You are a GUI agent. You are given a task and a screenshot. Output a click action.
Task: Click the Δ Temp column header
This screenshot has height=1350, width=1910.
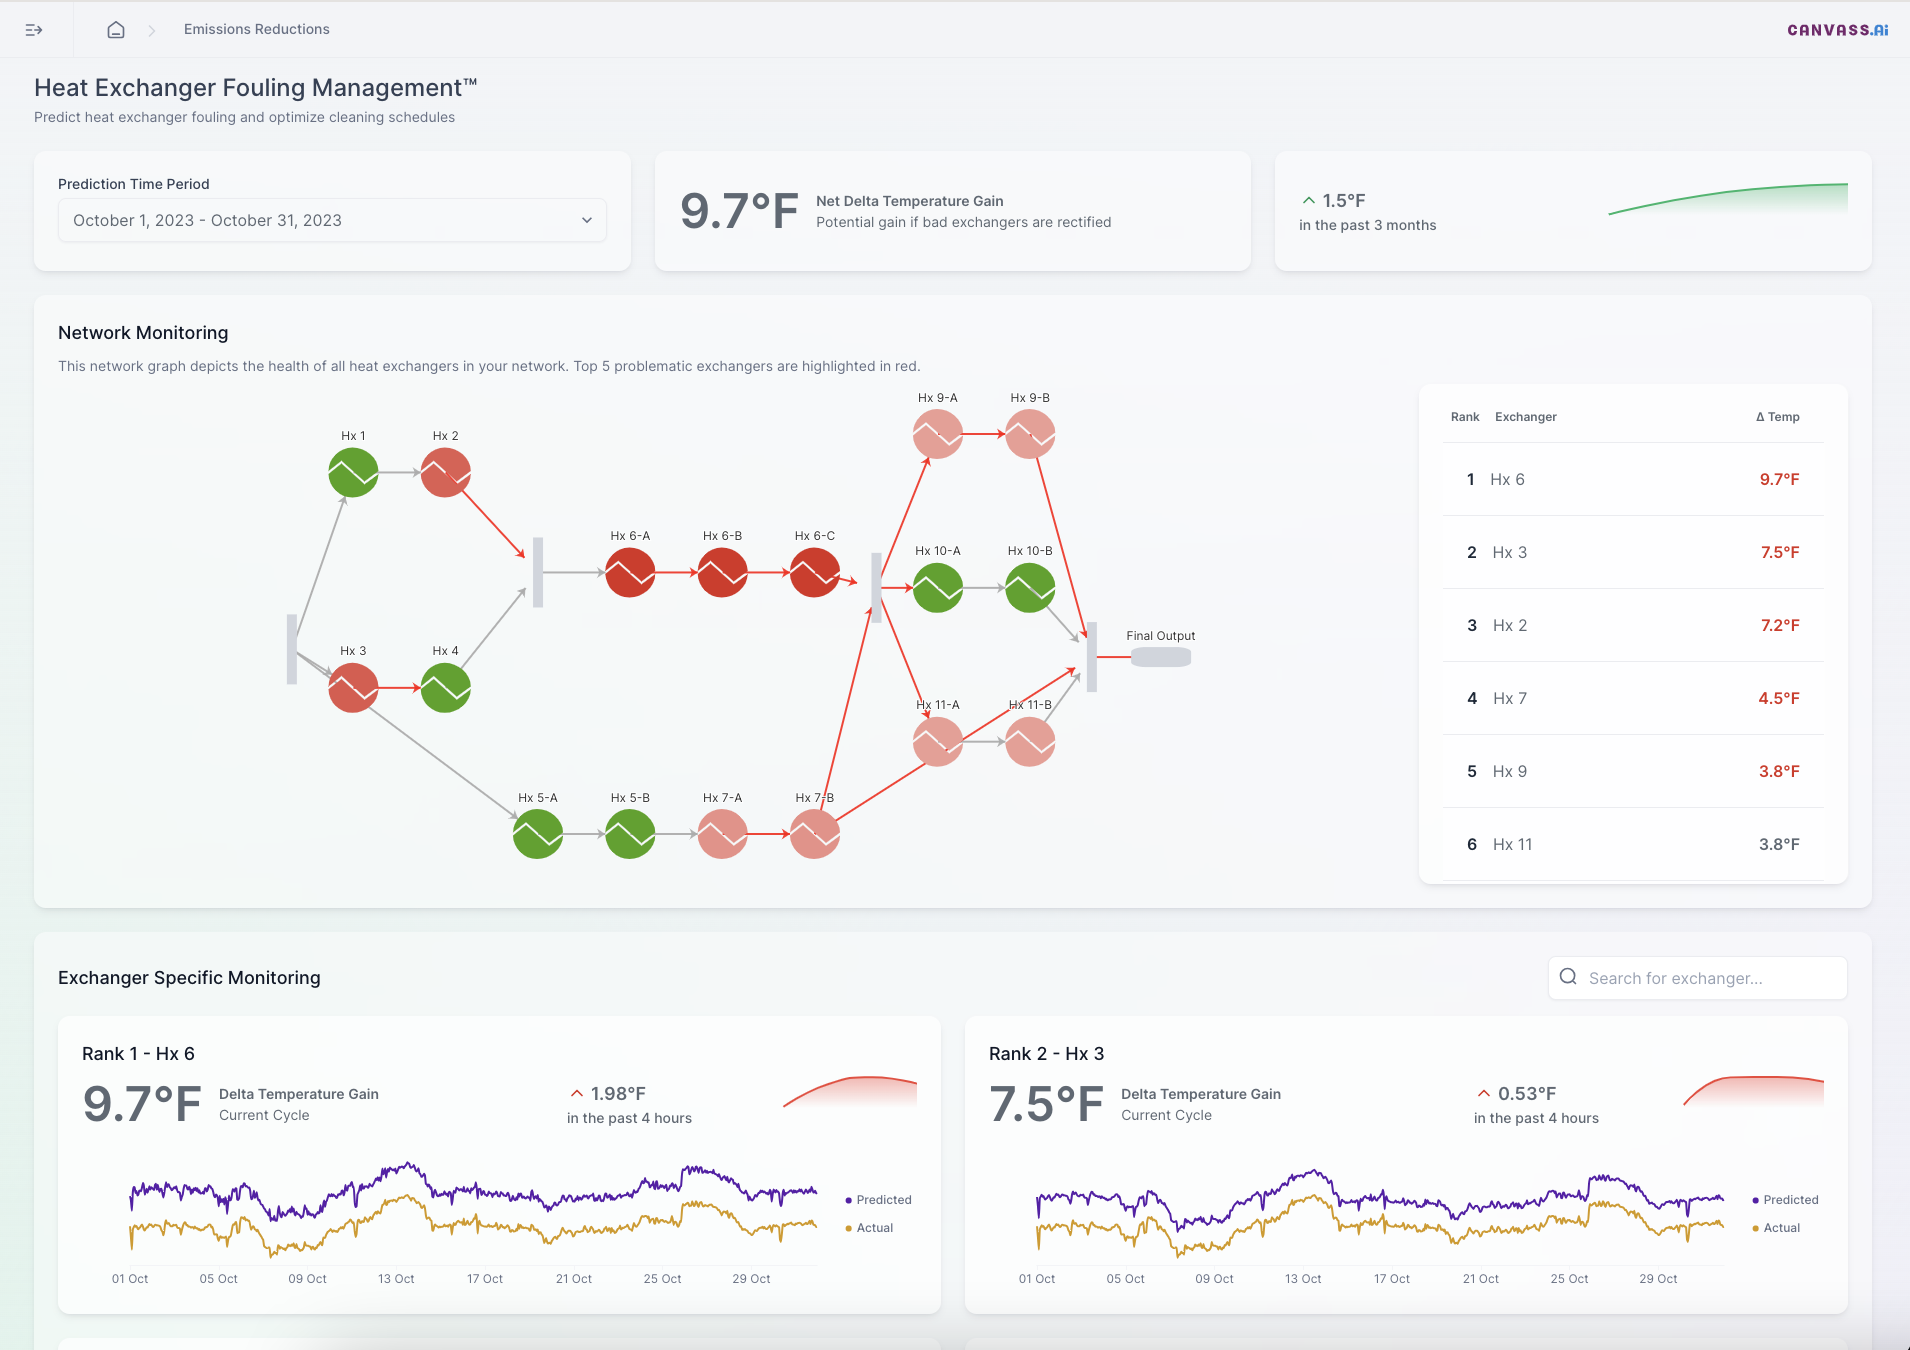[1777, 417]
